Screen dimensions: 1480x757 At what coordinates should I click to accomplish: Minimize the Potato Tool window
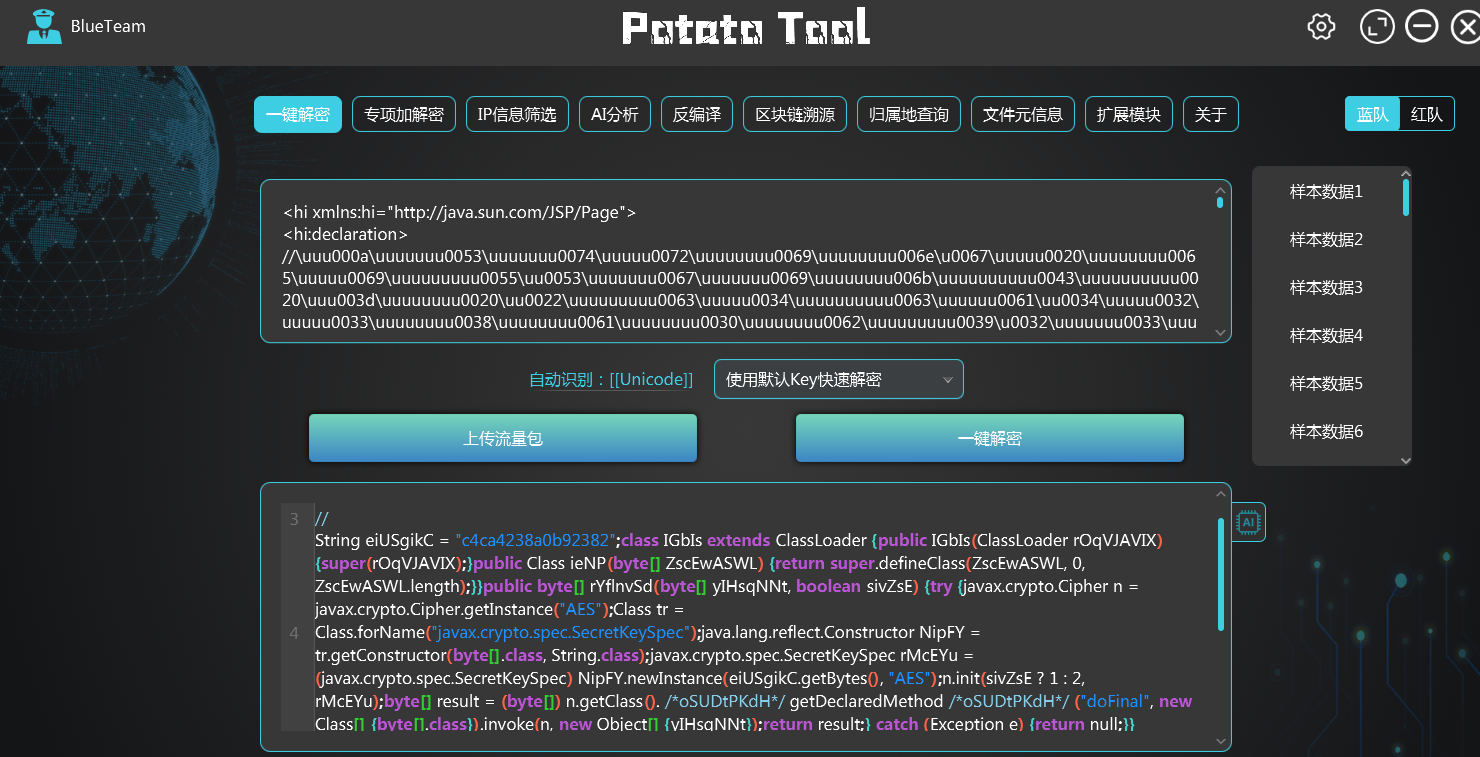pos(1421,27)
